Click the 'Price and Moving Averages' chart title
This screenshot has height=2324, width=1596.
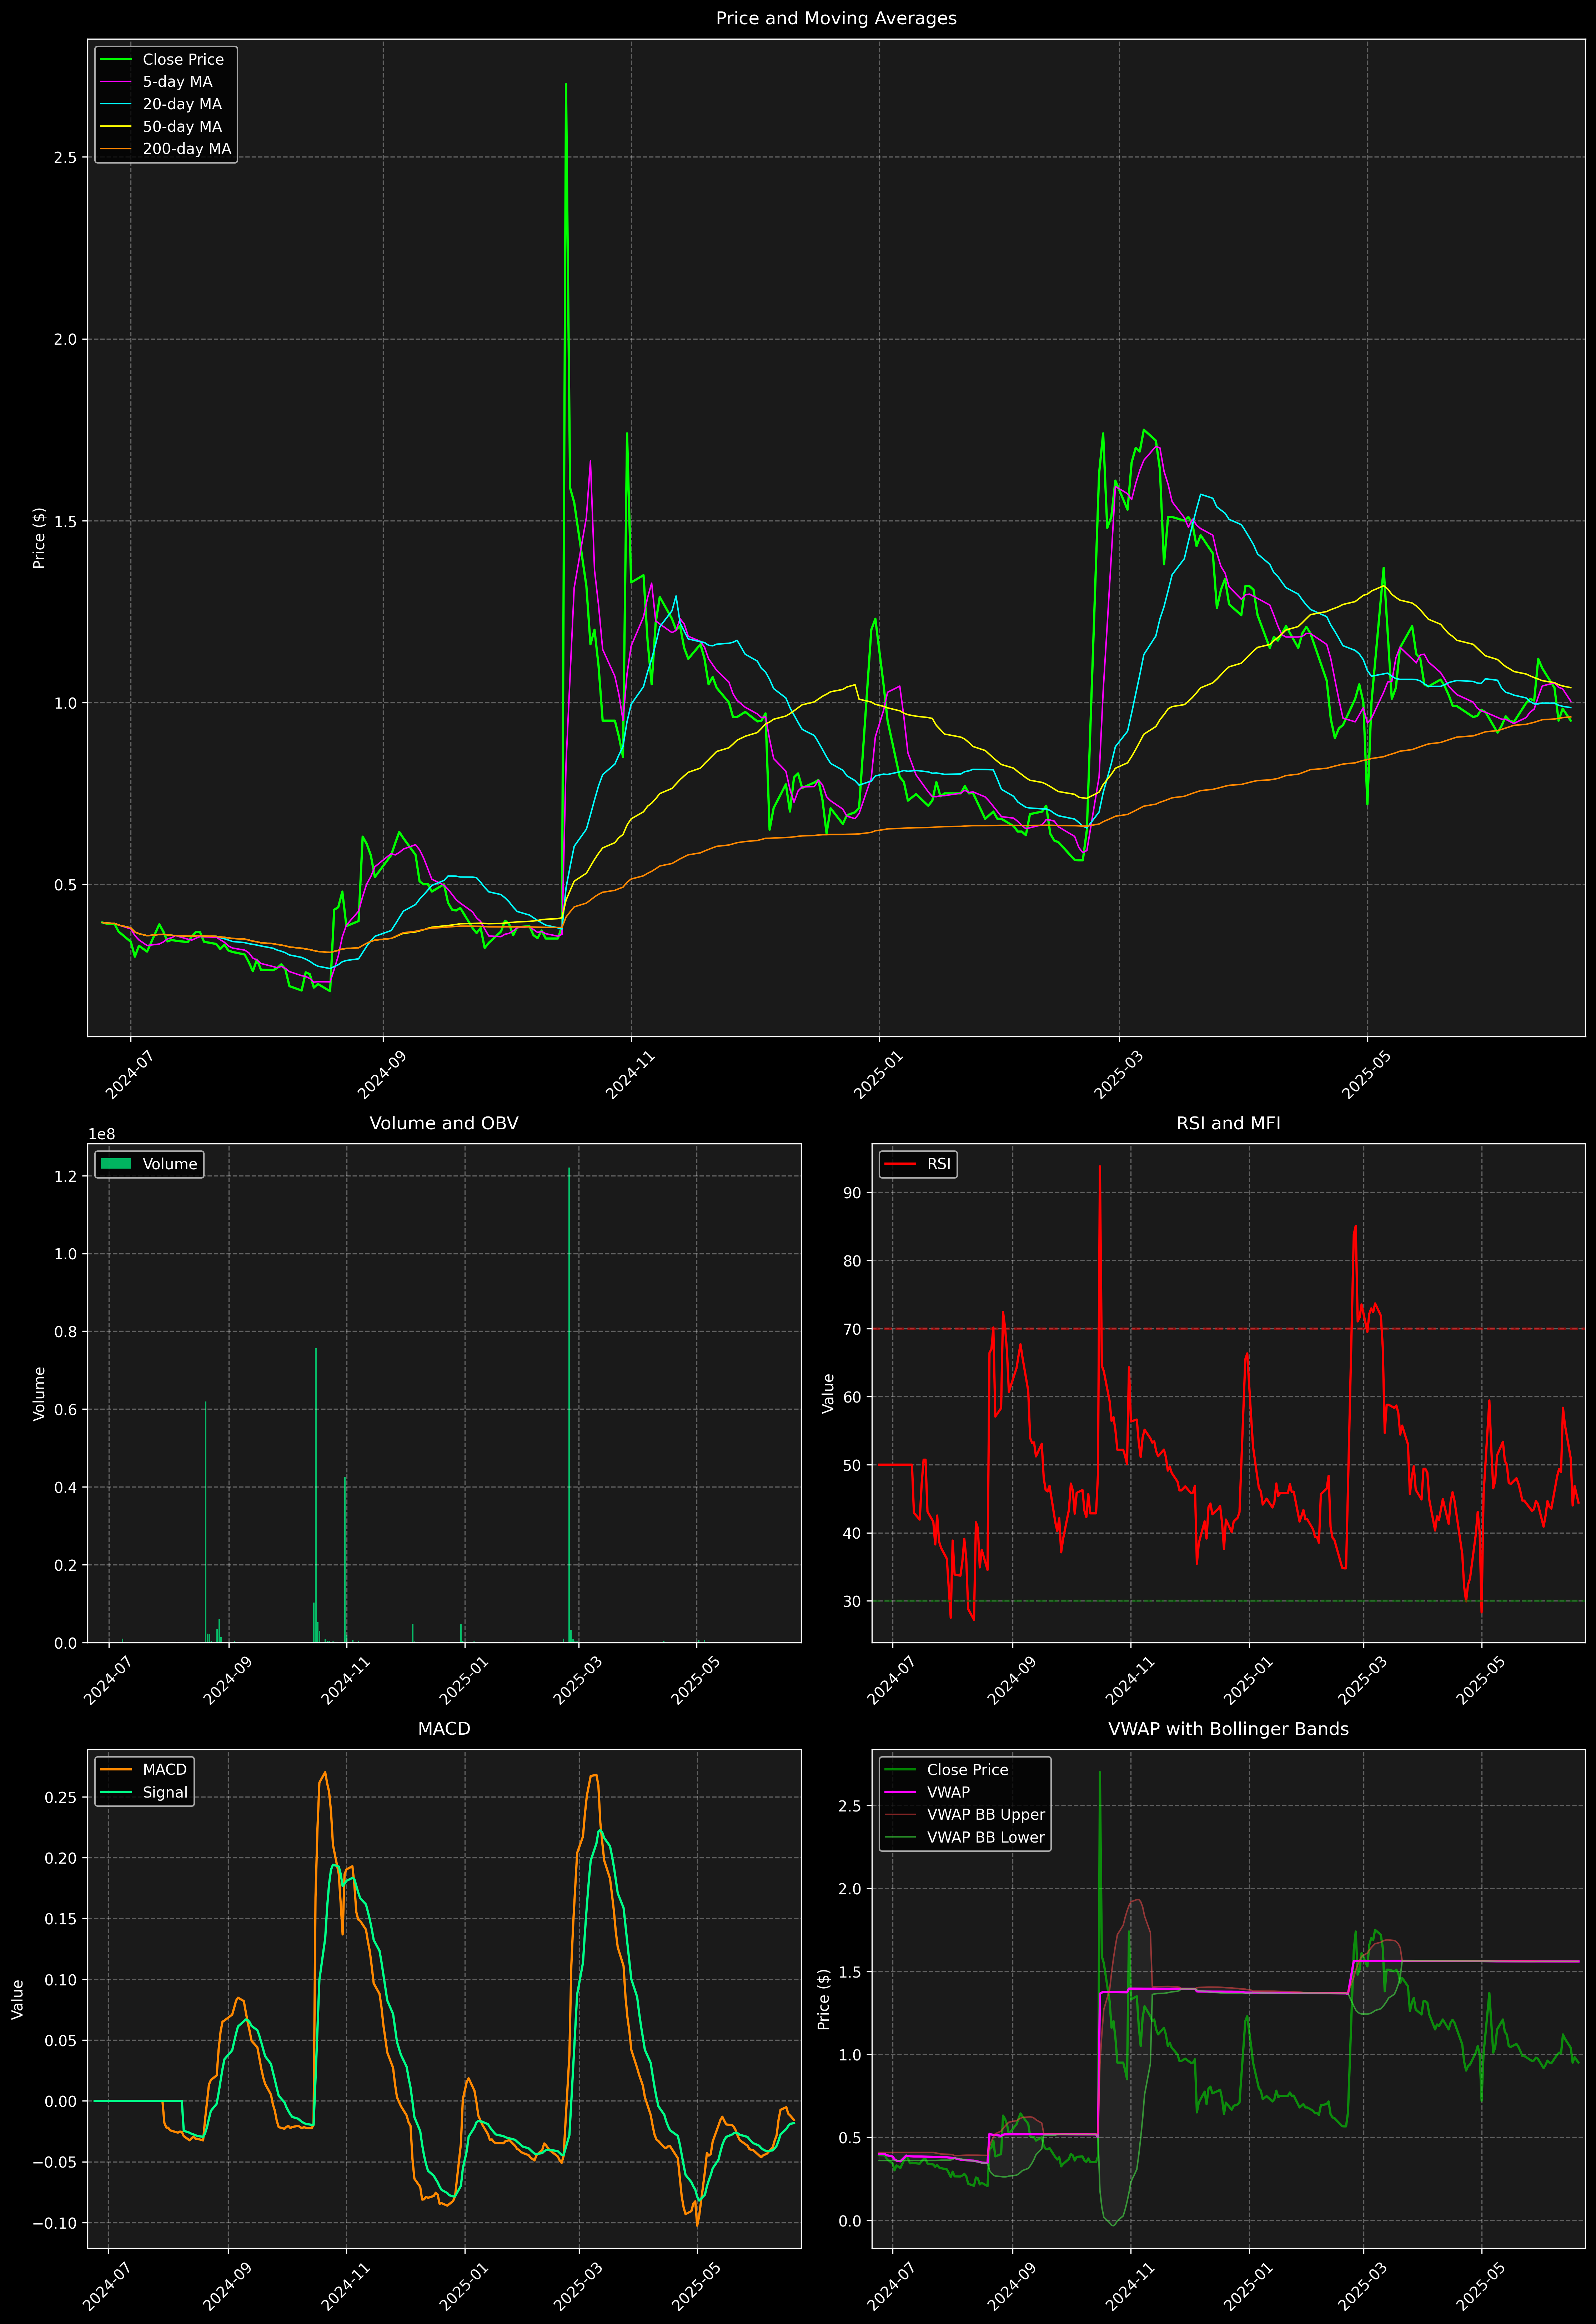tap(836, 18)
